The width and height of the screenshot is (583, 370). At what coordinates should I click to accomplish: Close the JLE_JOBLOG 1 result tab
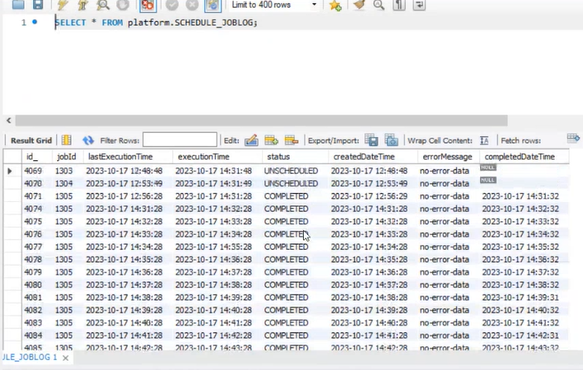65,358
